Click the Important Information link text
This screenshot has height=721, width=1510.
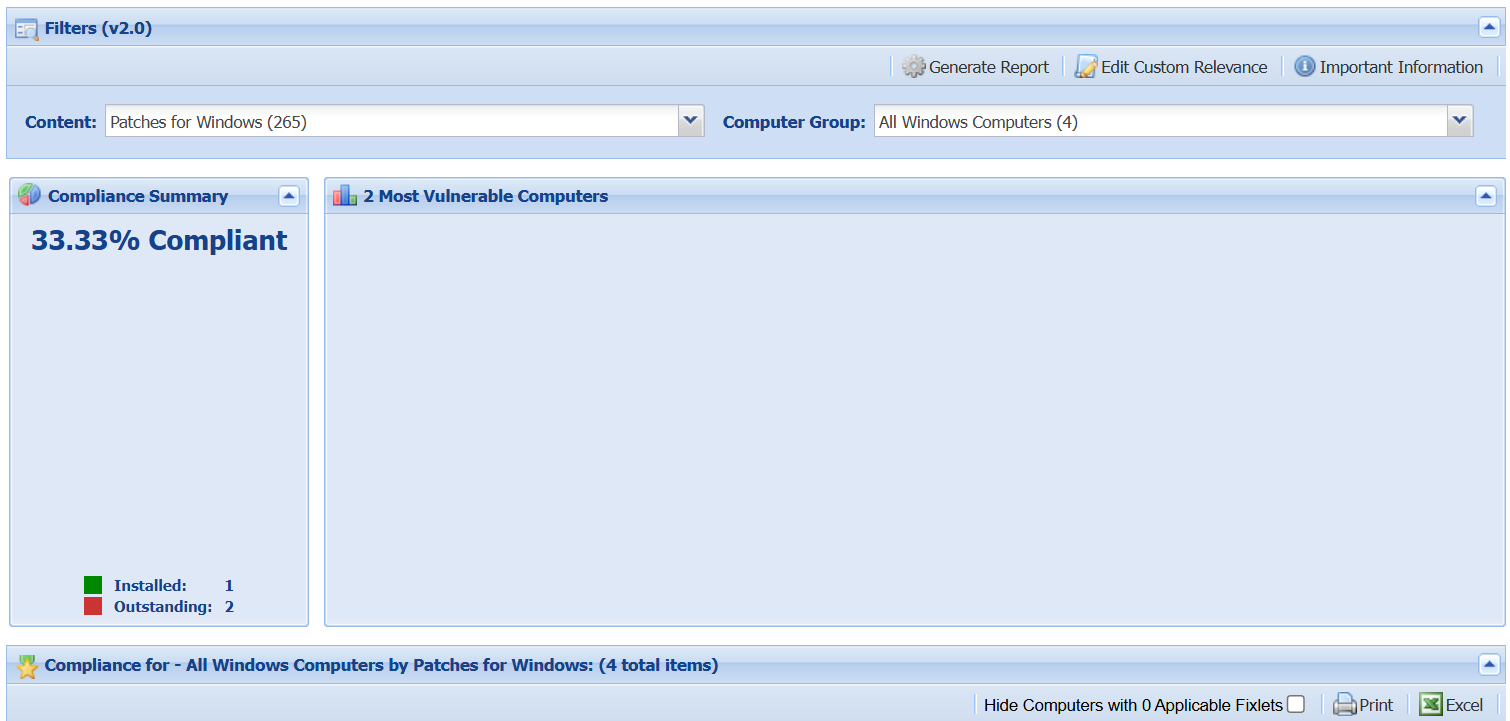pos(1400,67)
